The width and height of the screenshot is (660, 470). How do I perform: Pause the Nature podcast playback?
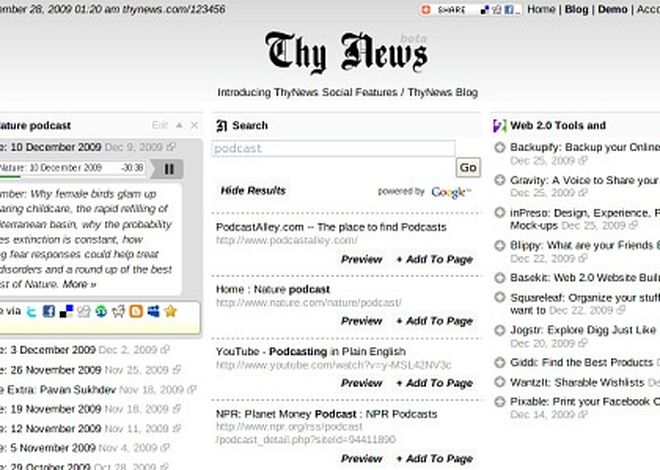(169, 169)
